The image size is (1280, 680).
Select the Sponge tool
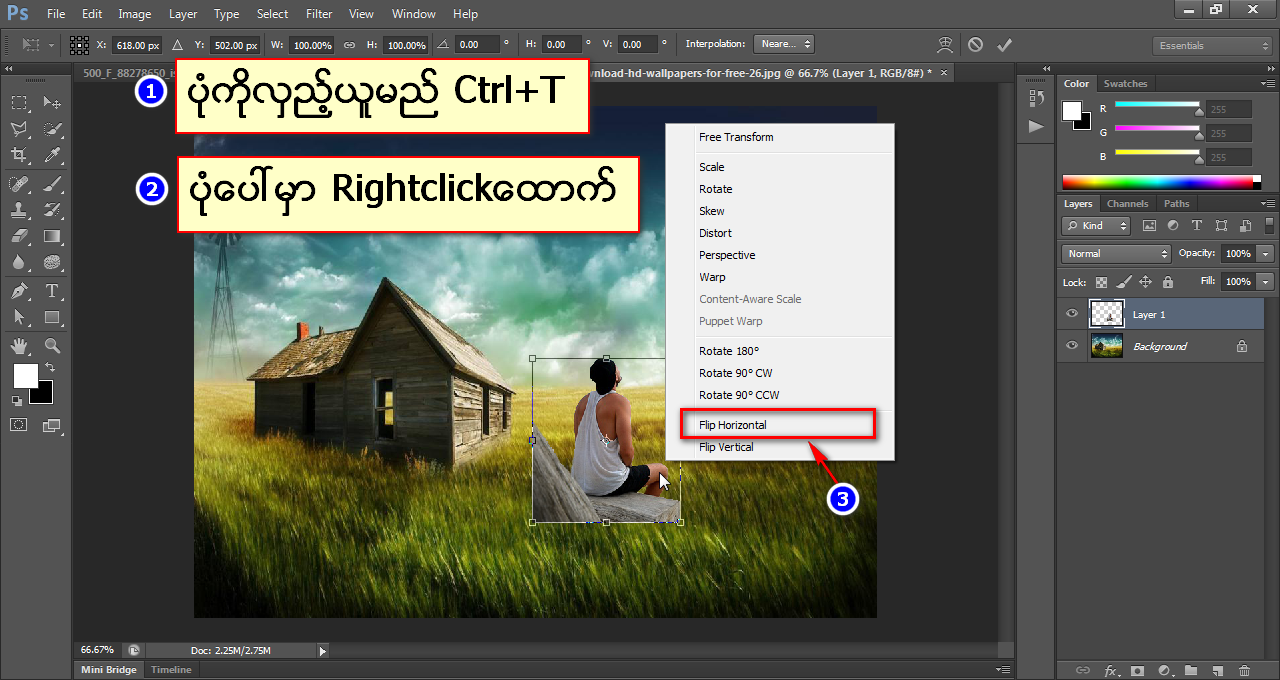53,262
